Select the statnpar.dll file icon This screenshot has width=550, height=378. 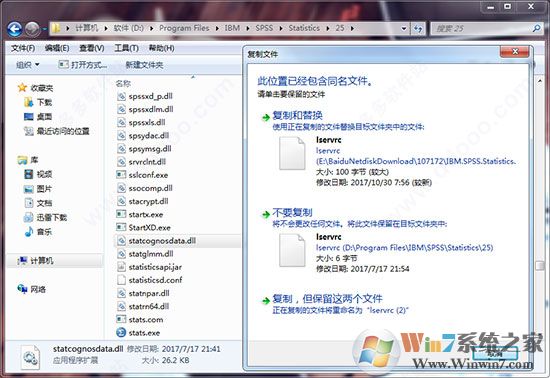pos(121,293)
